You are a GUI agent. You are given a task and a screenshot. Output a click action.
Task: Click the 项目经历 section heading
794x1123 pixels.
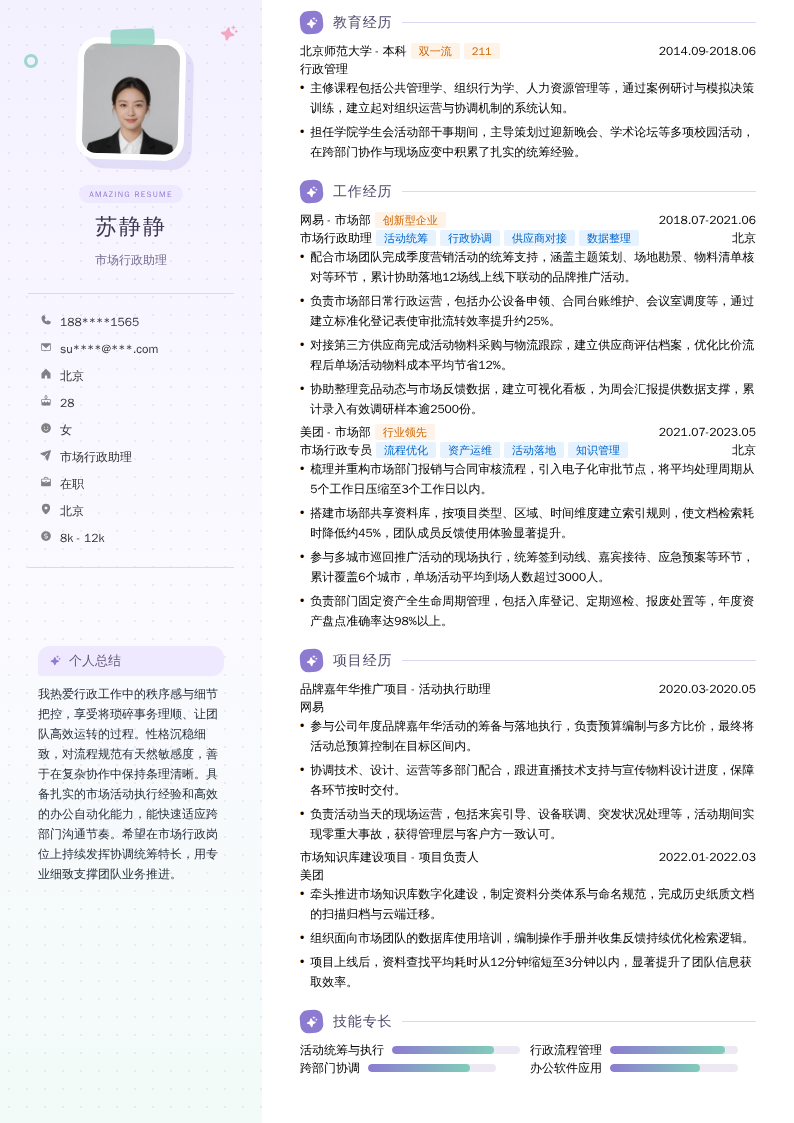362,660
